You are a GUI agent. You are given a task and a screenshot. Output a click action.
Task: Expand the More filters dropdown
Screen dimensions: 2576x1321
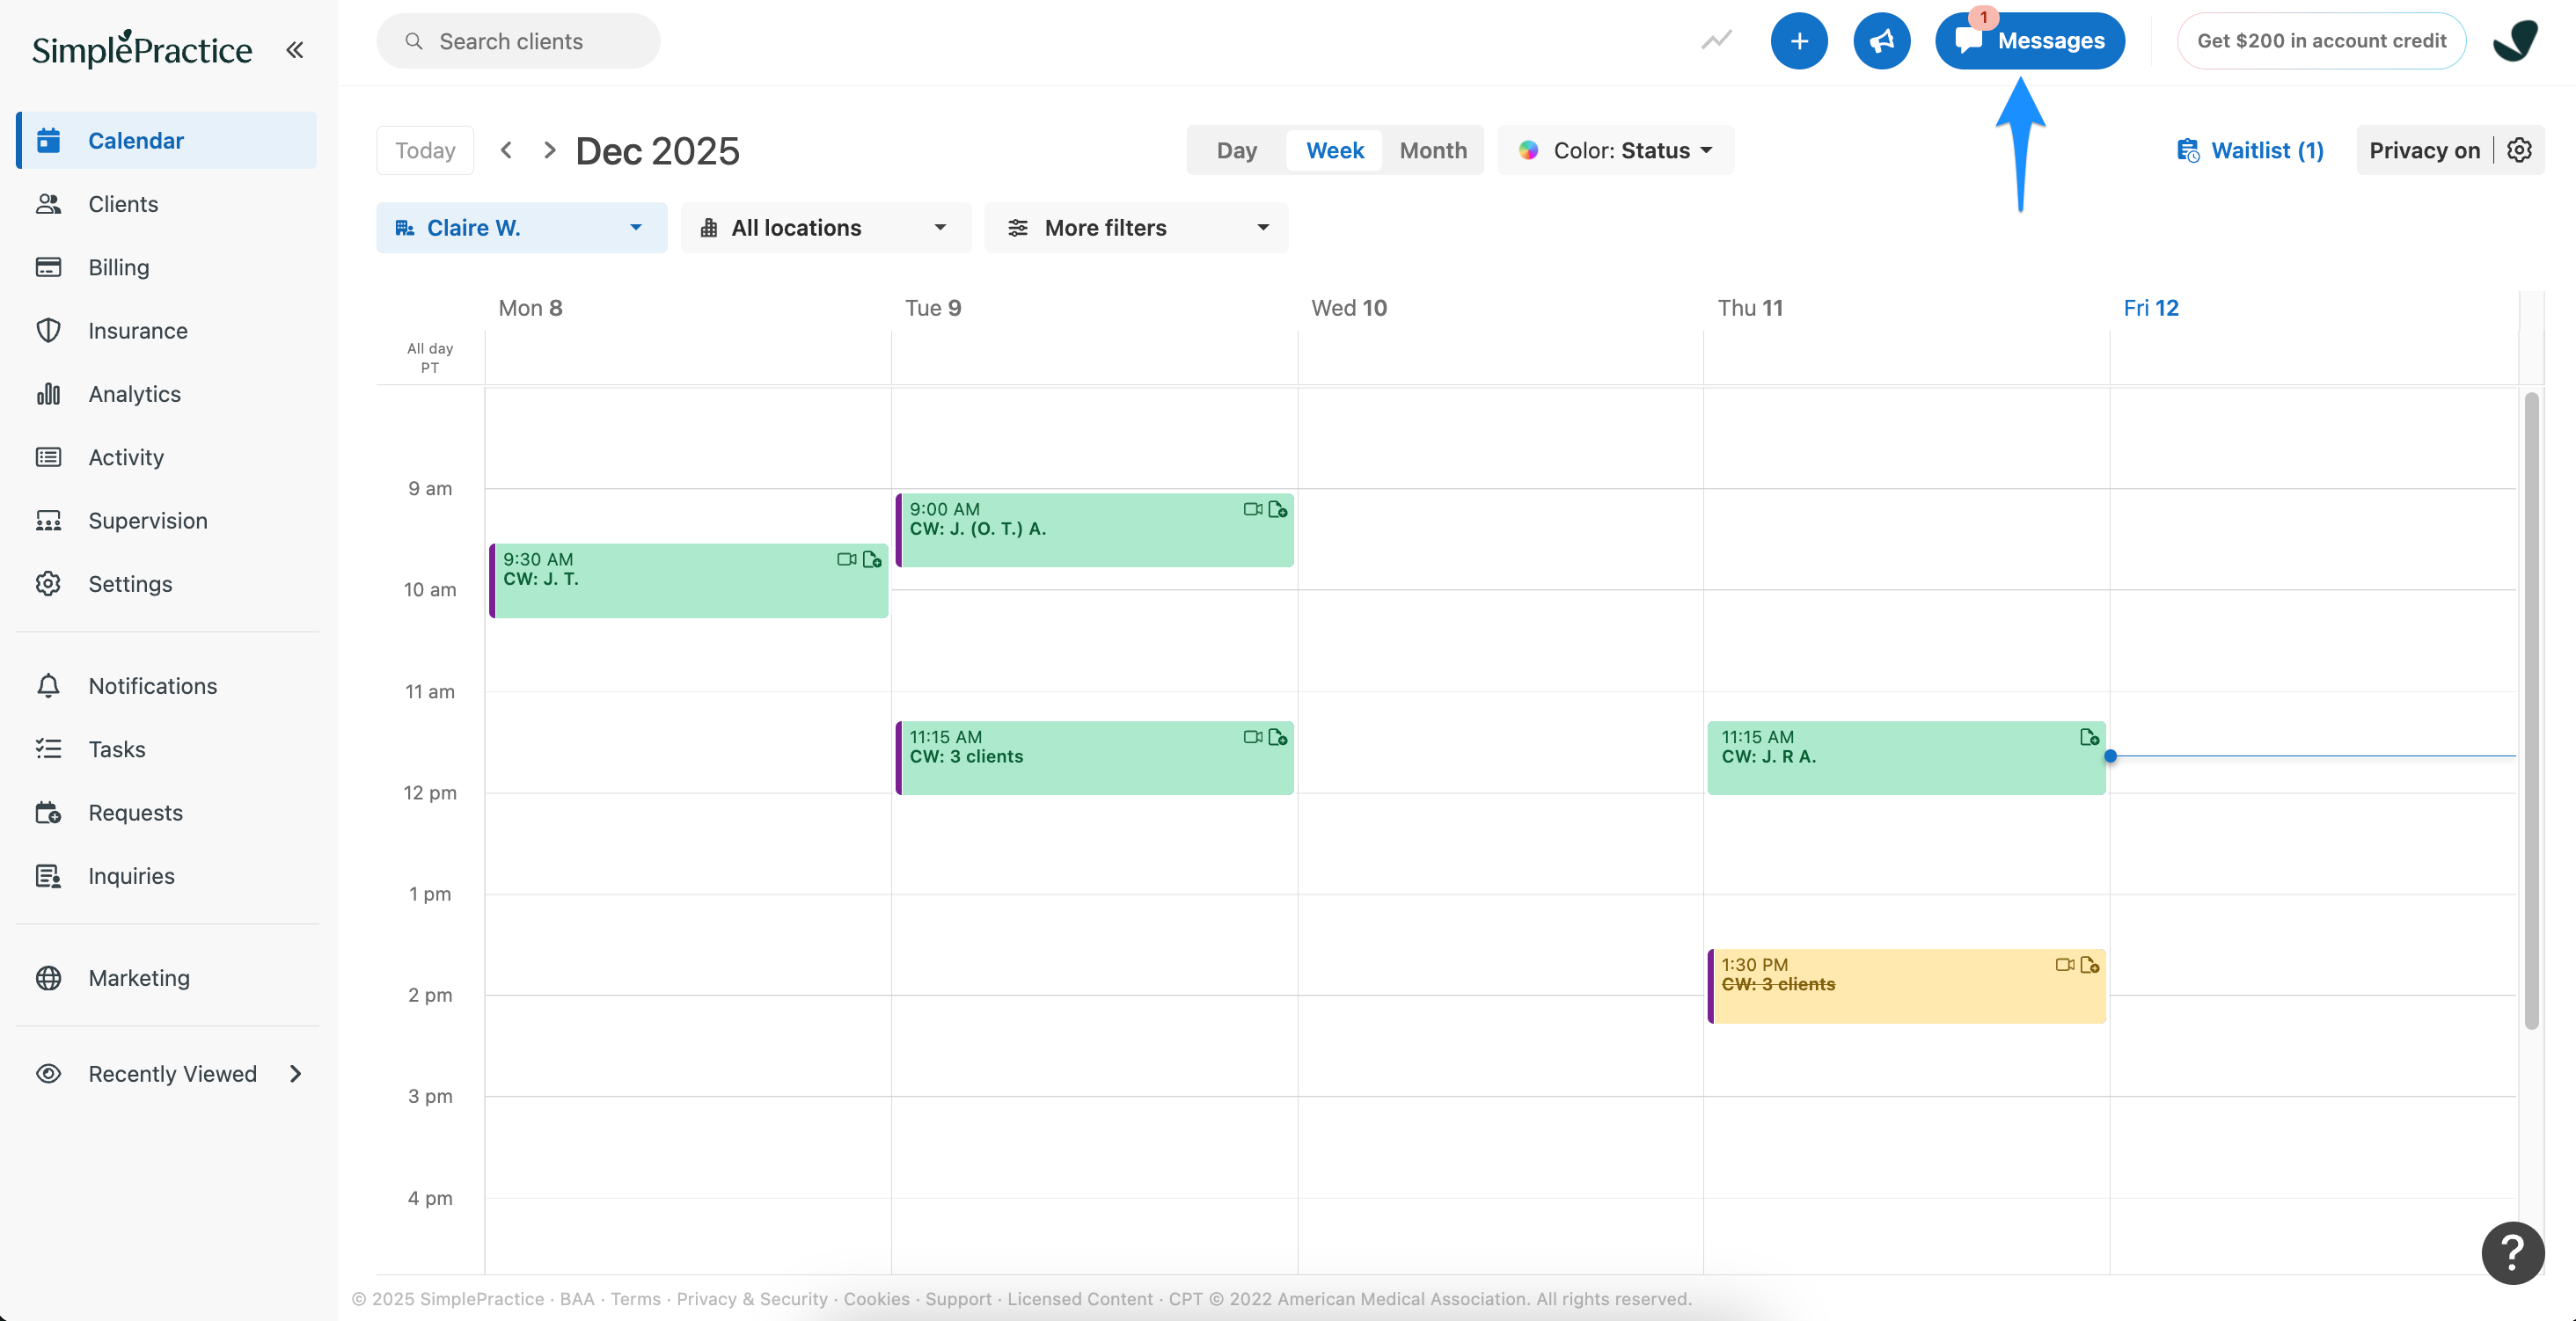[1136, 228]
